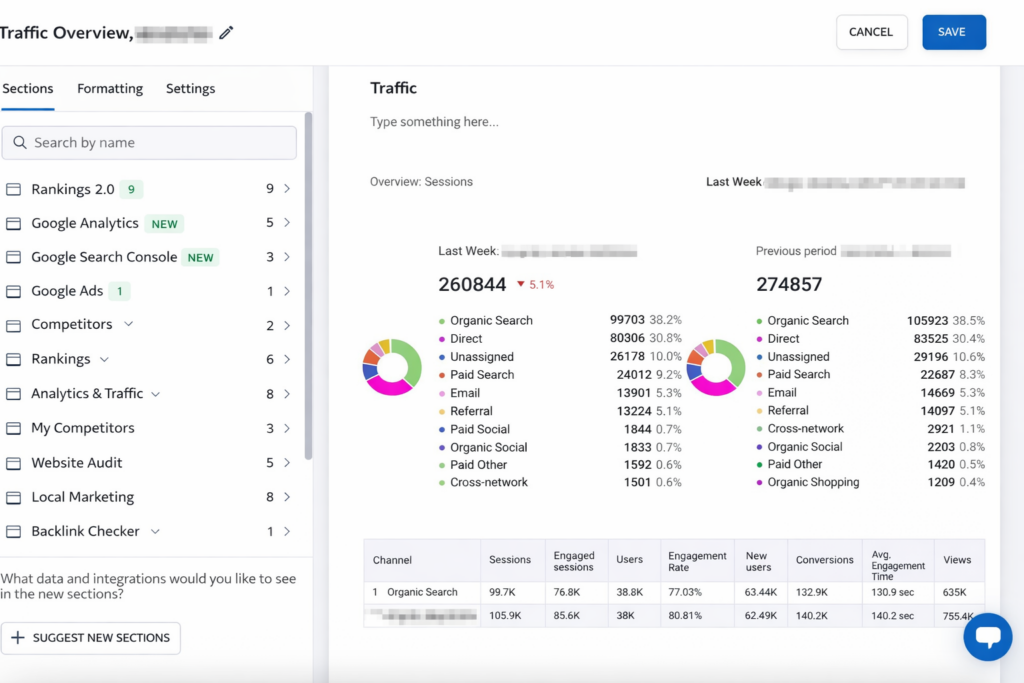Viewport: 1024px width, 683px height.
Task: Expand Google Analytics with right chevron
Action: (287, 223)
